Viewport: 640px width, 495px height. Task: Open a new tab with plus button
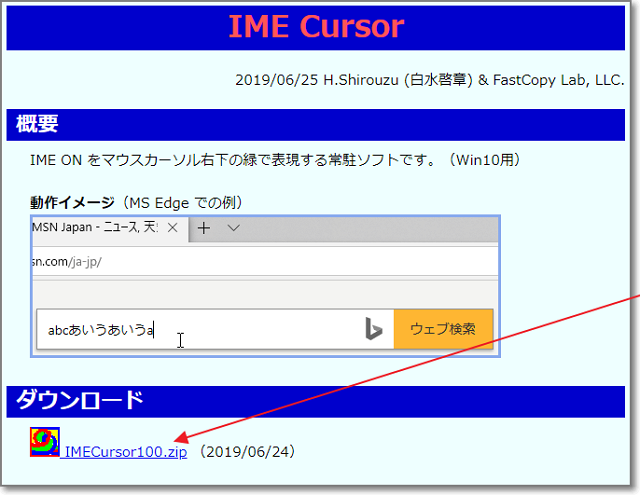pyautogui.click(x=203, y=228)
